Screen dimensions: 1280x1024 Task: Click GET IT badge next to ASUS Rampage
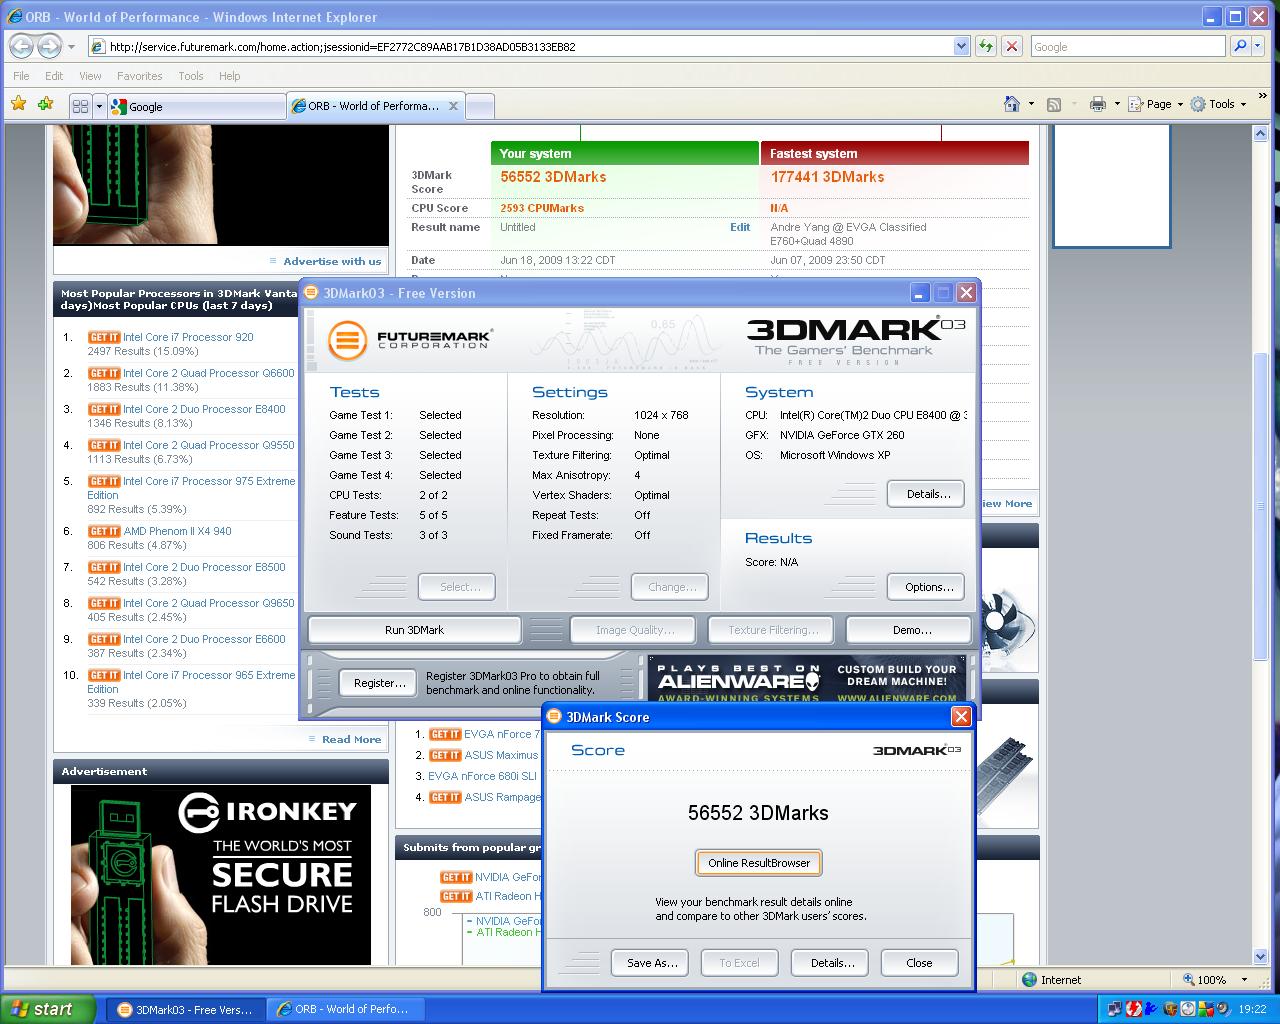coord(445,797)
